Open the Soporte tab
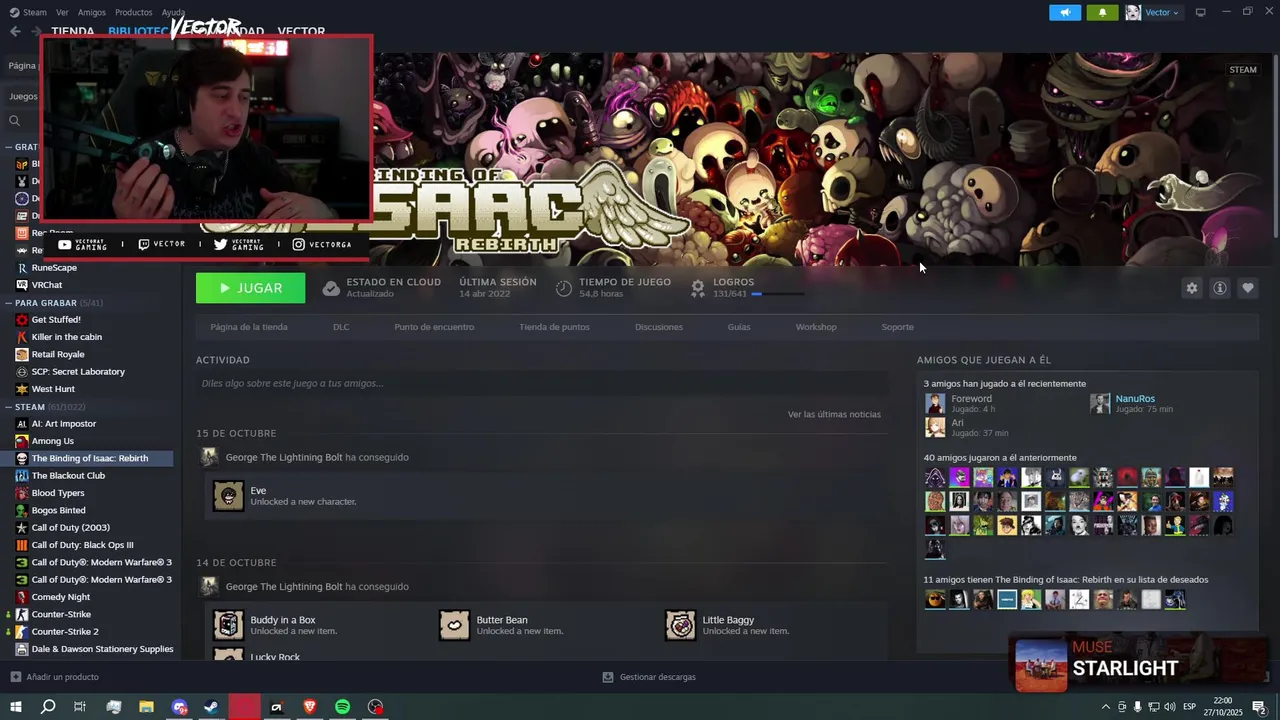This screenshot has width=1280, height=720. (897, 327)
